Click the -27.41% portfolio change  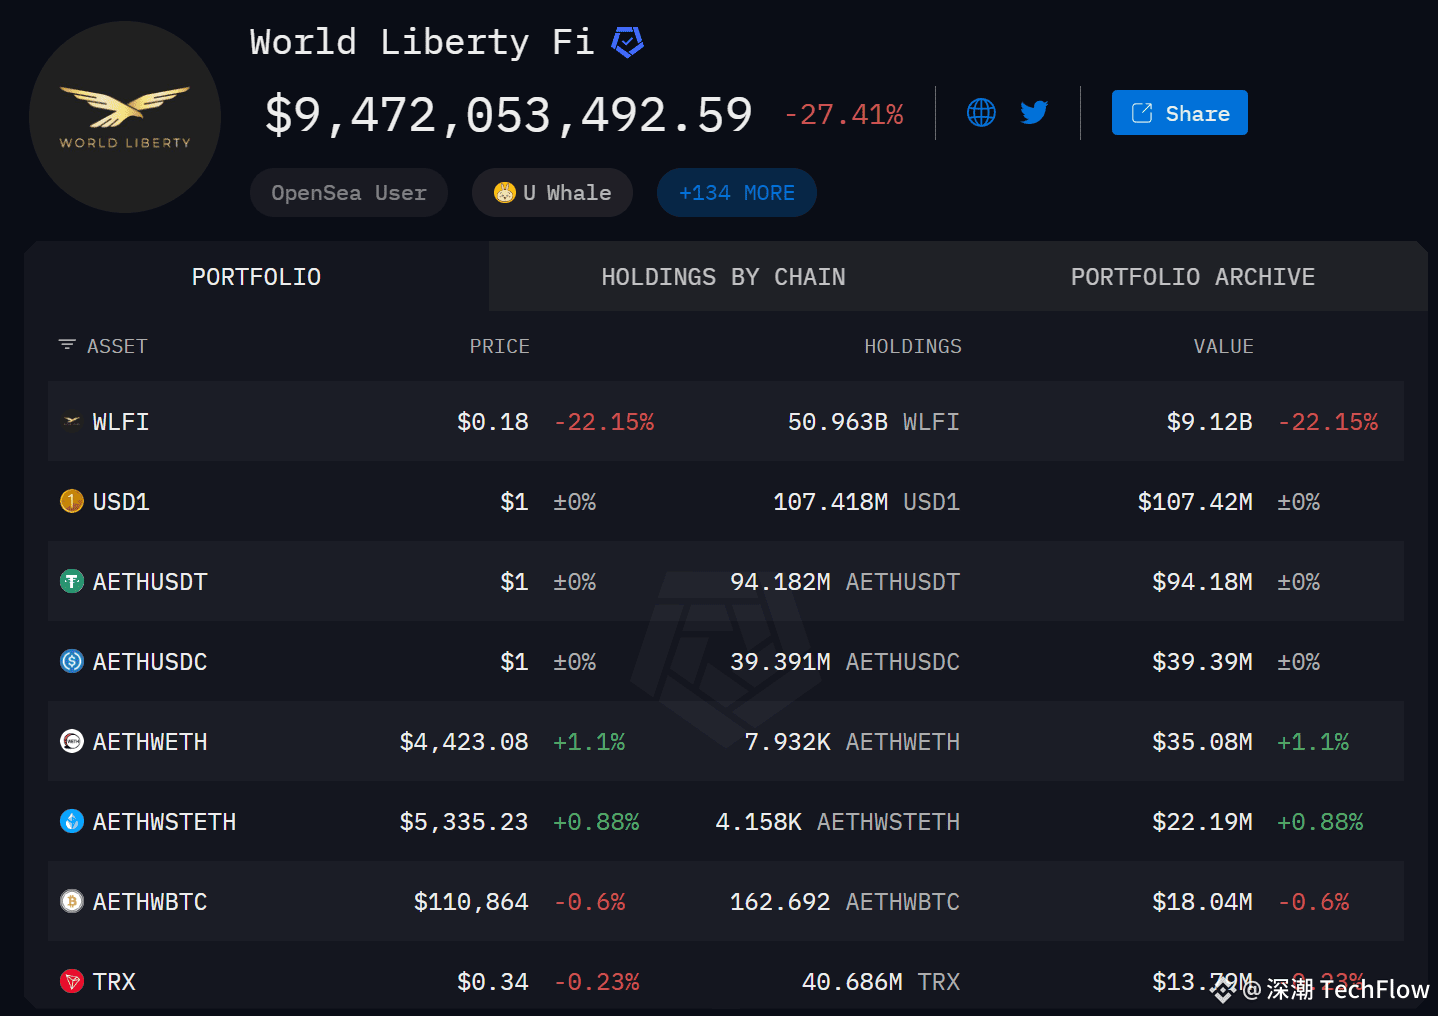844,115
